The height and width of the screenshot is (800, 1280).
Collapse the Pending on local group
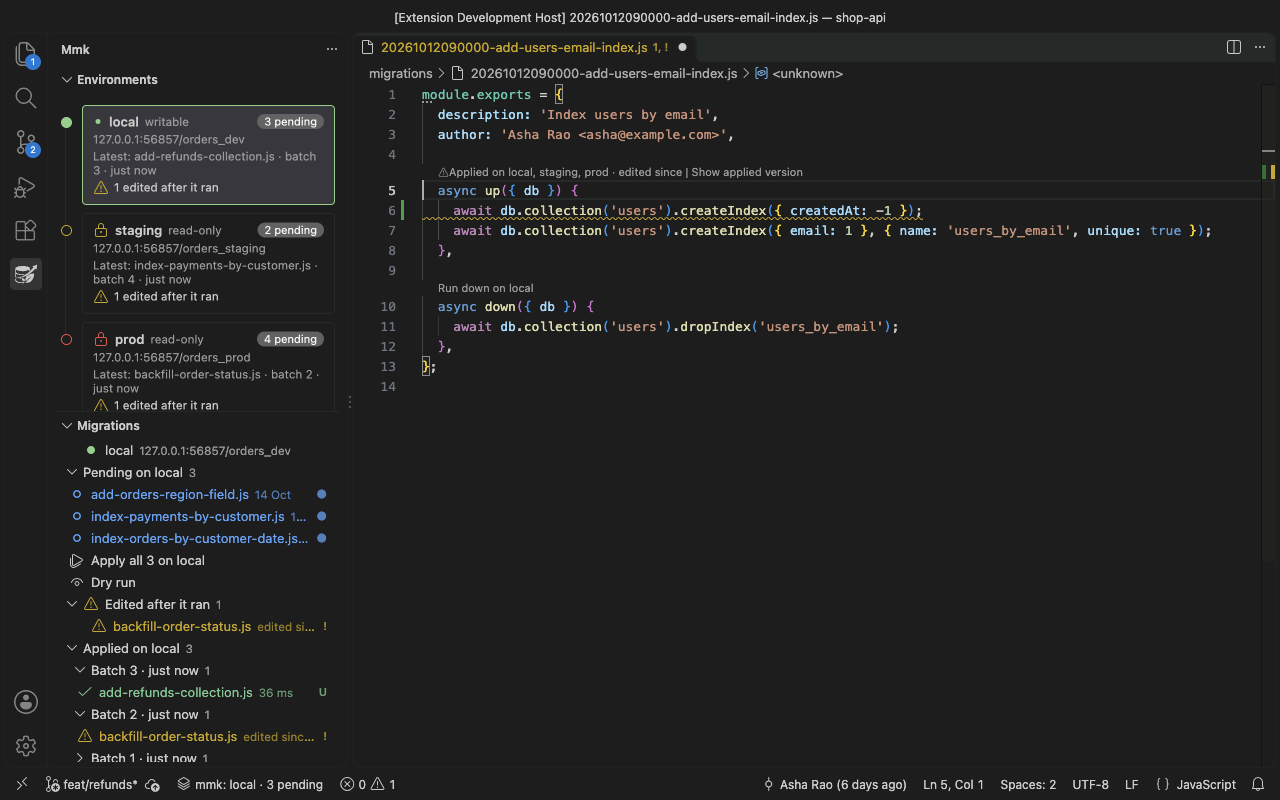[72, 472]
